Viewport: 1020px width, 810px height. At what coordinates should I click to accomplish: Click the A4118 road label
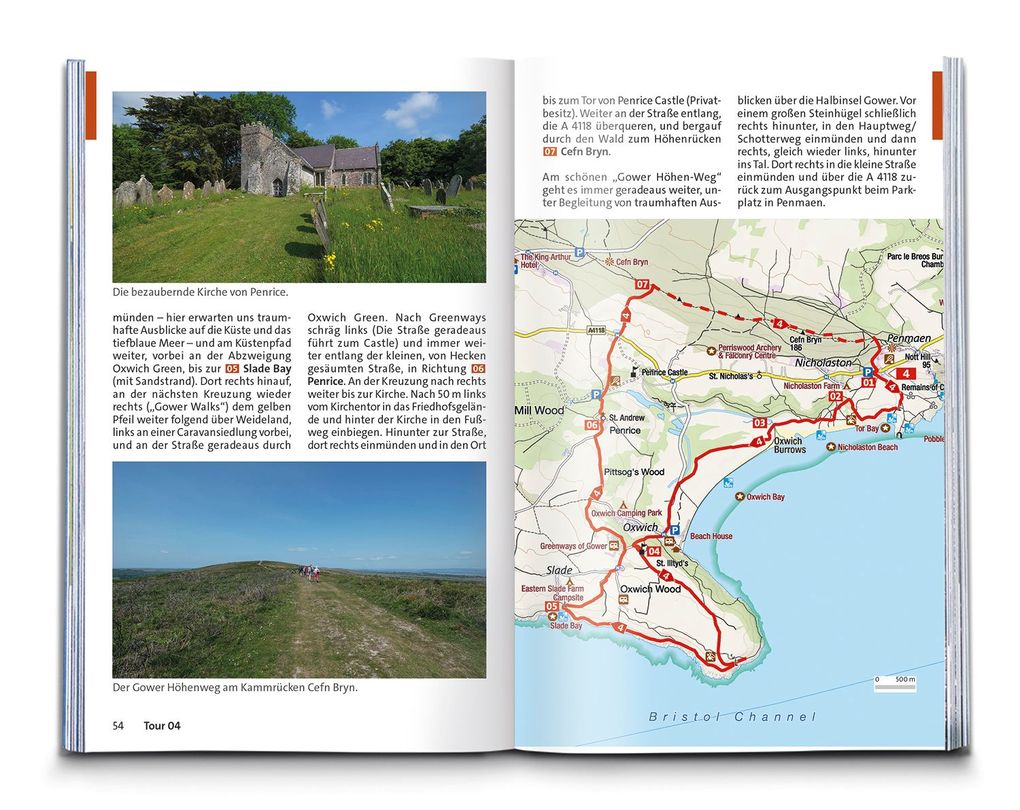596,331
